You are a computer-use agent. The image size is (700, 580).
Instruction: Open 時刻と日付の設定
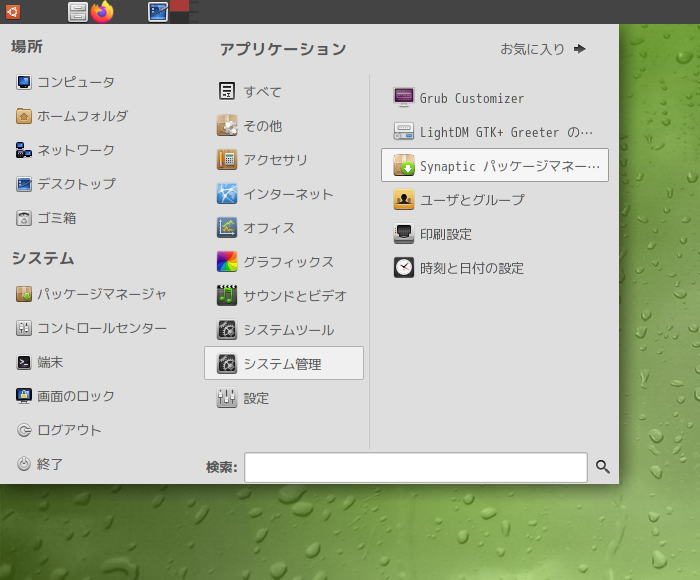(495, 268)
